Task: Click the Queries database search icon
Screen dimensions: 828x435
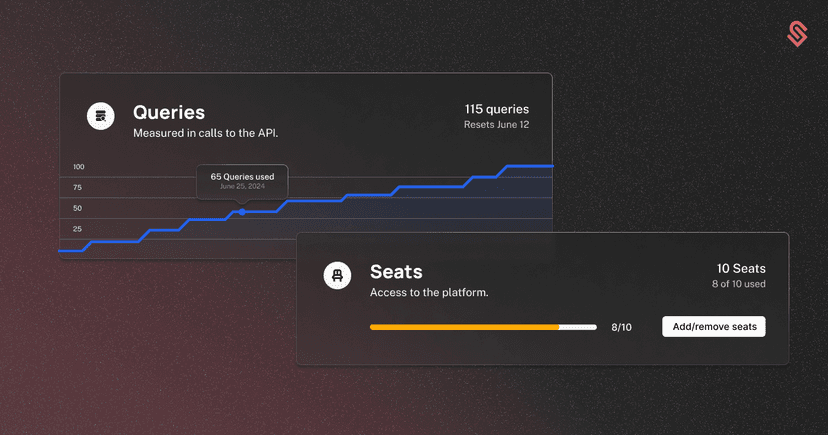Action: 100,116
